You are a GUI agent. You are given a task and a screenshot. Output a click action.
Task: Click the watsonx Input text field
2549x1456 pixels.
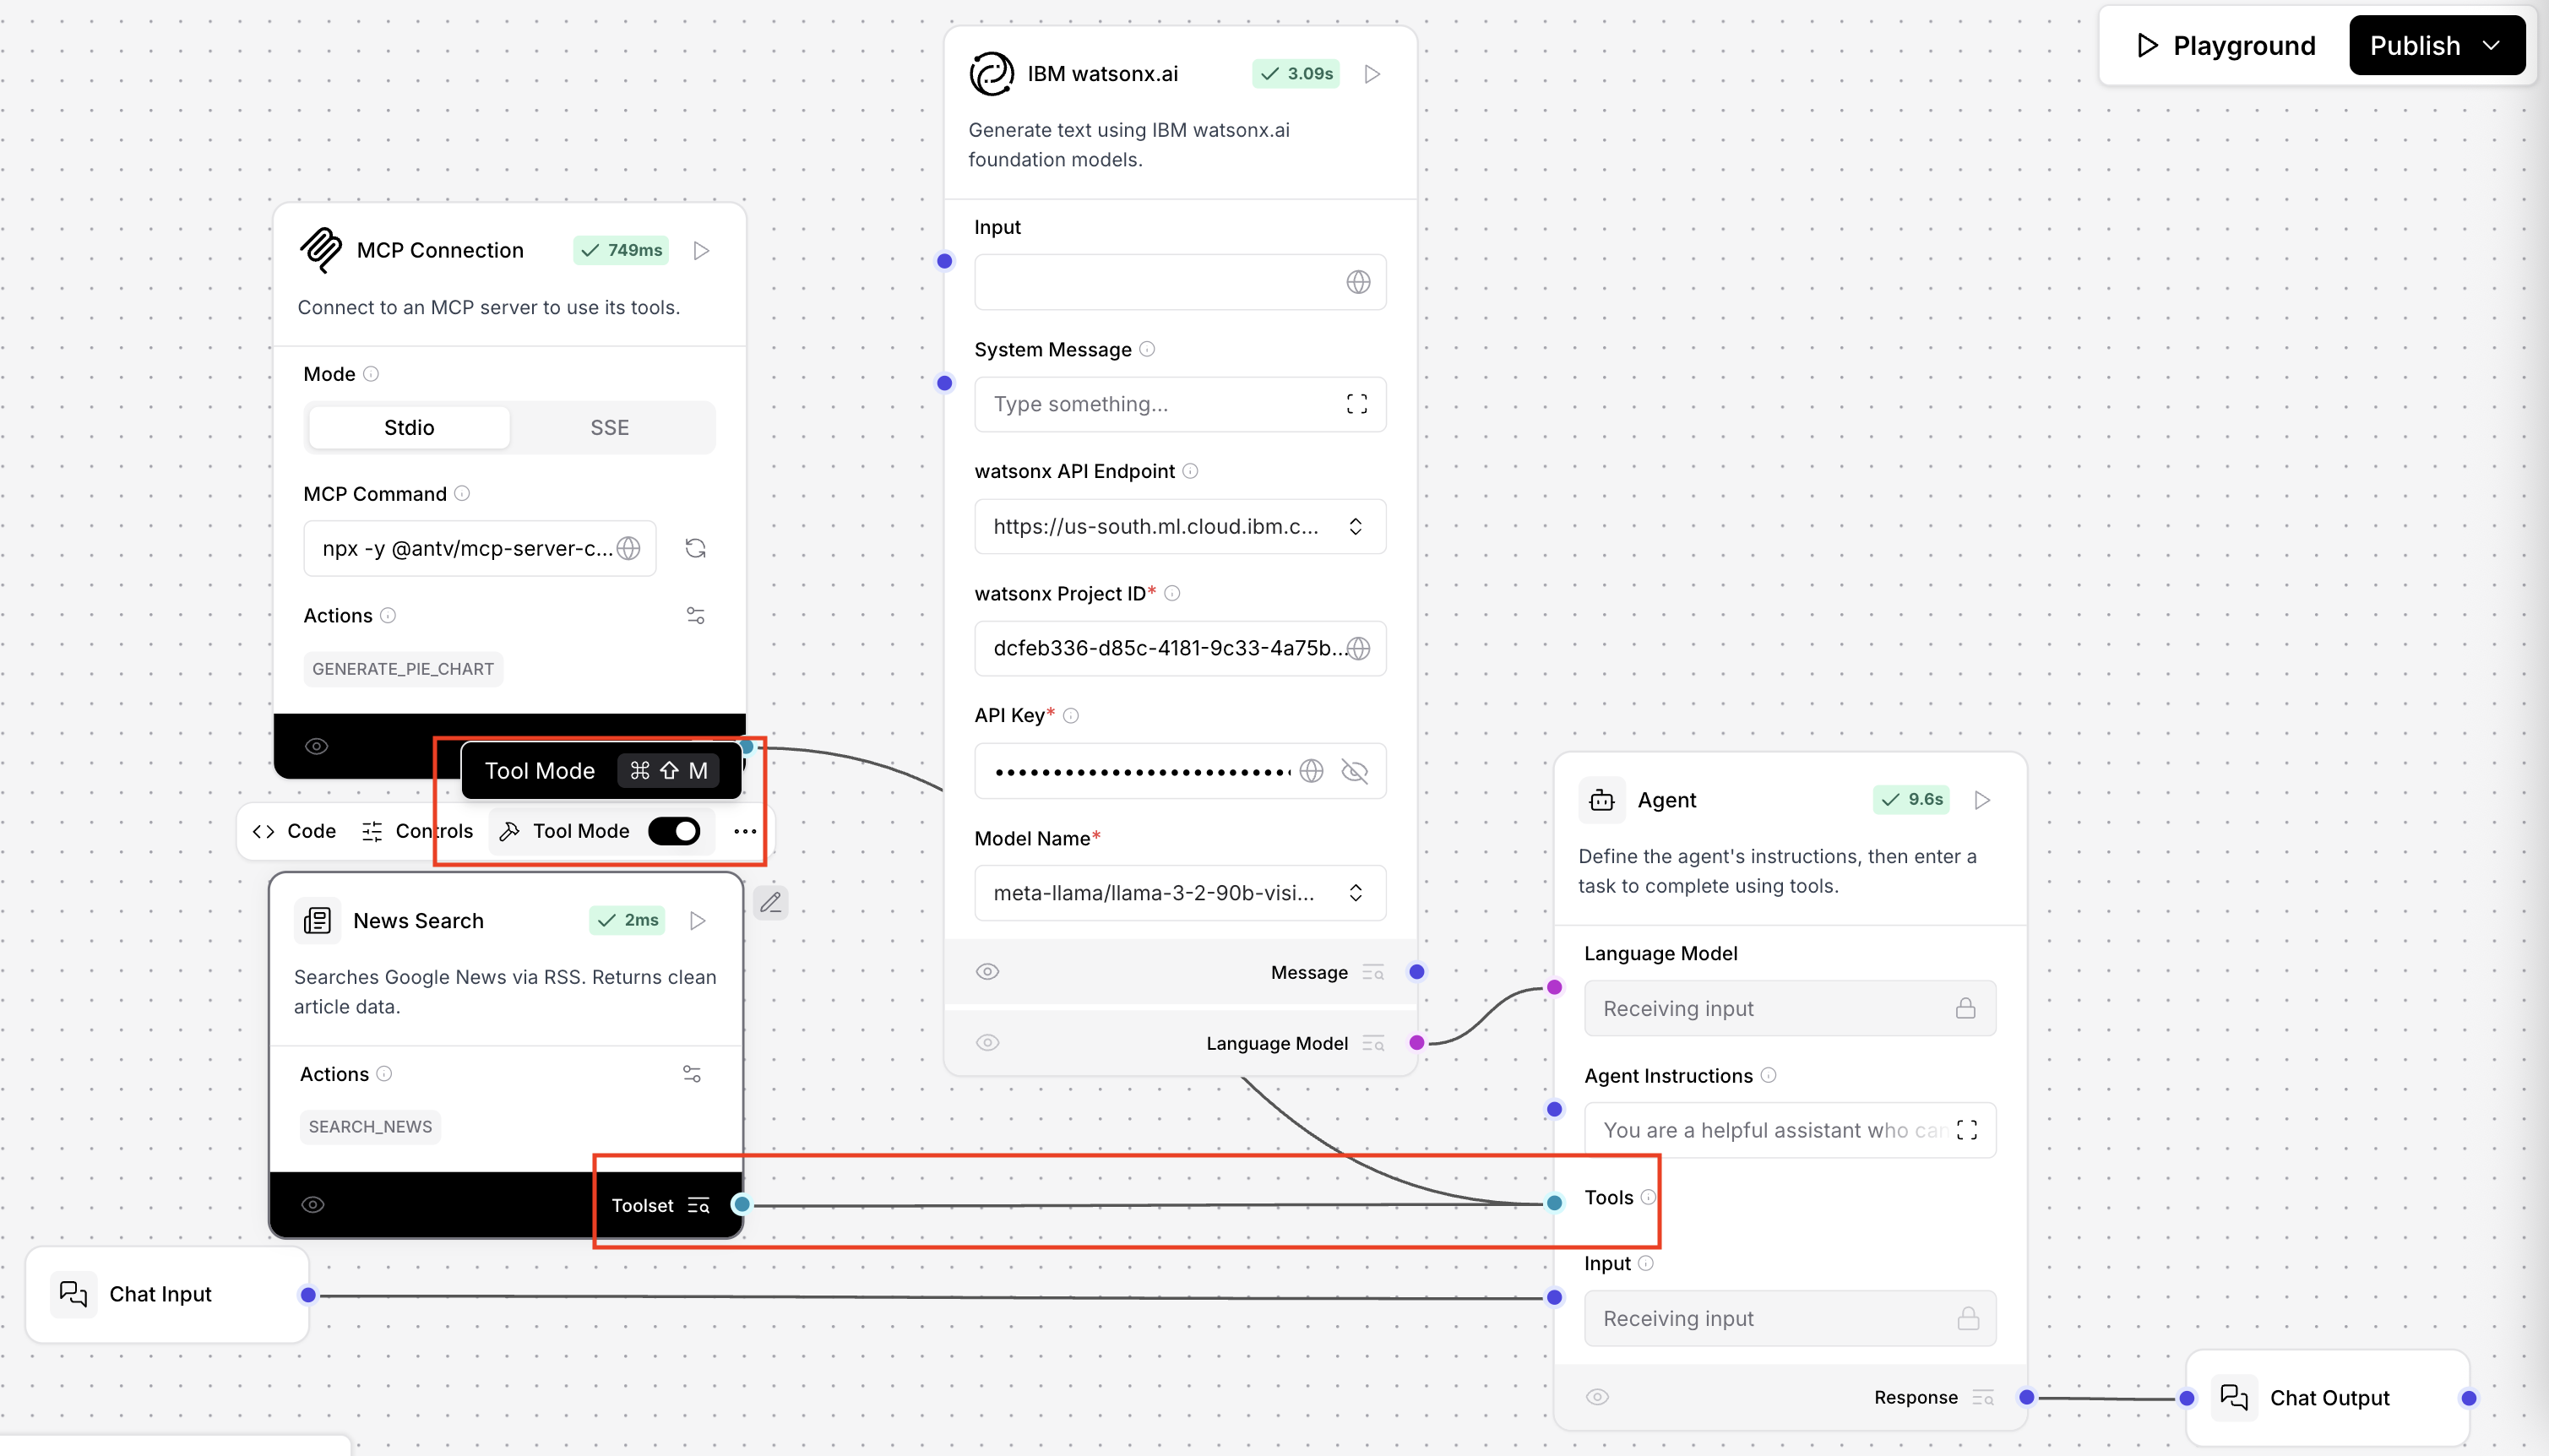pyautogui.click(x=1180, y=282)
